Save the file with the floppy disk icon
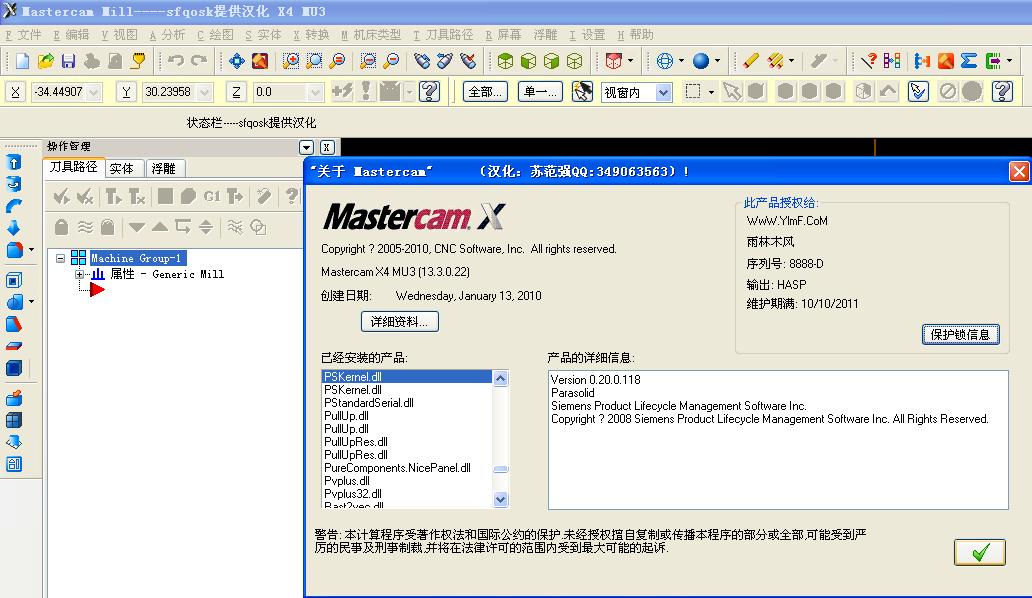1032x598 pixels. [68, 61]
